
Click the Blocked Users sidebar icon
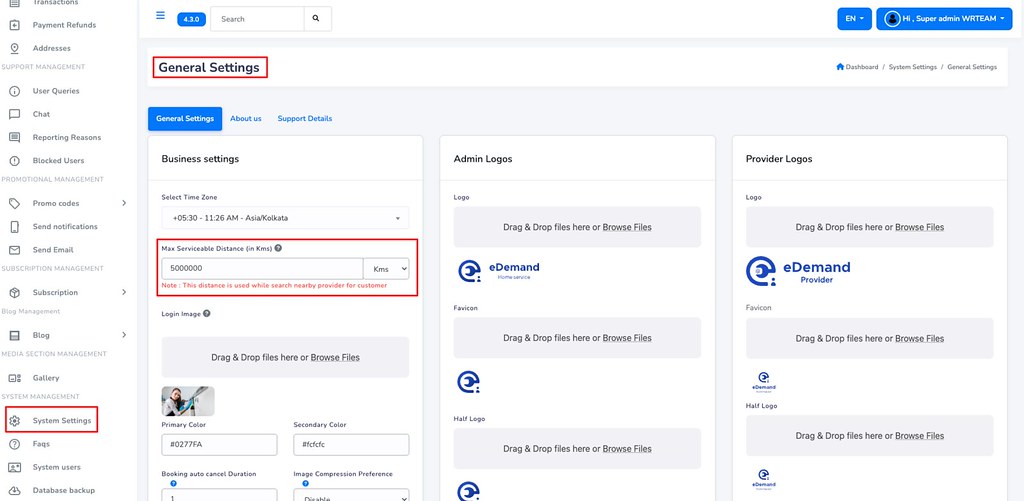pos(14,160)
